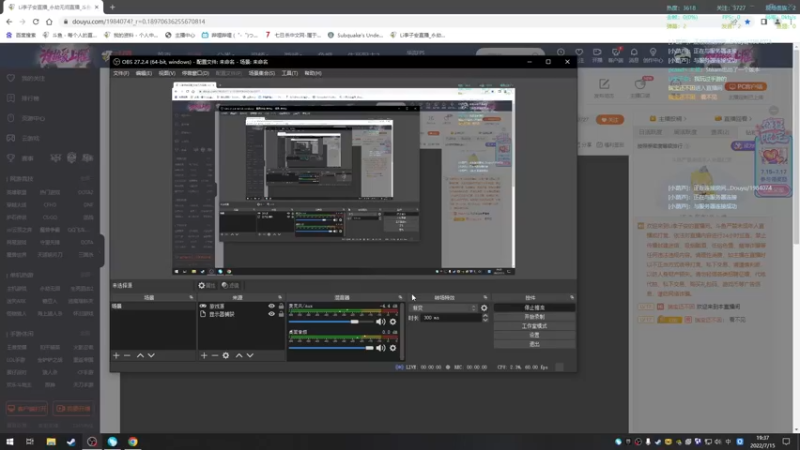Viewport: 800px width, 450px height.
Task: Start recording in OBS Controls
Action: [534, 317]
